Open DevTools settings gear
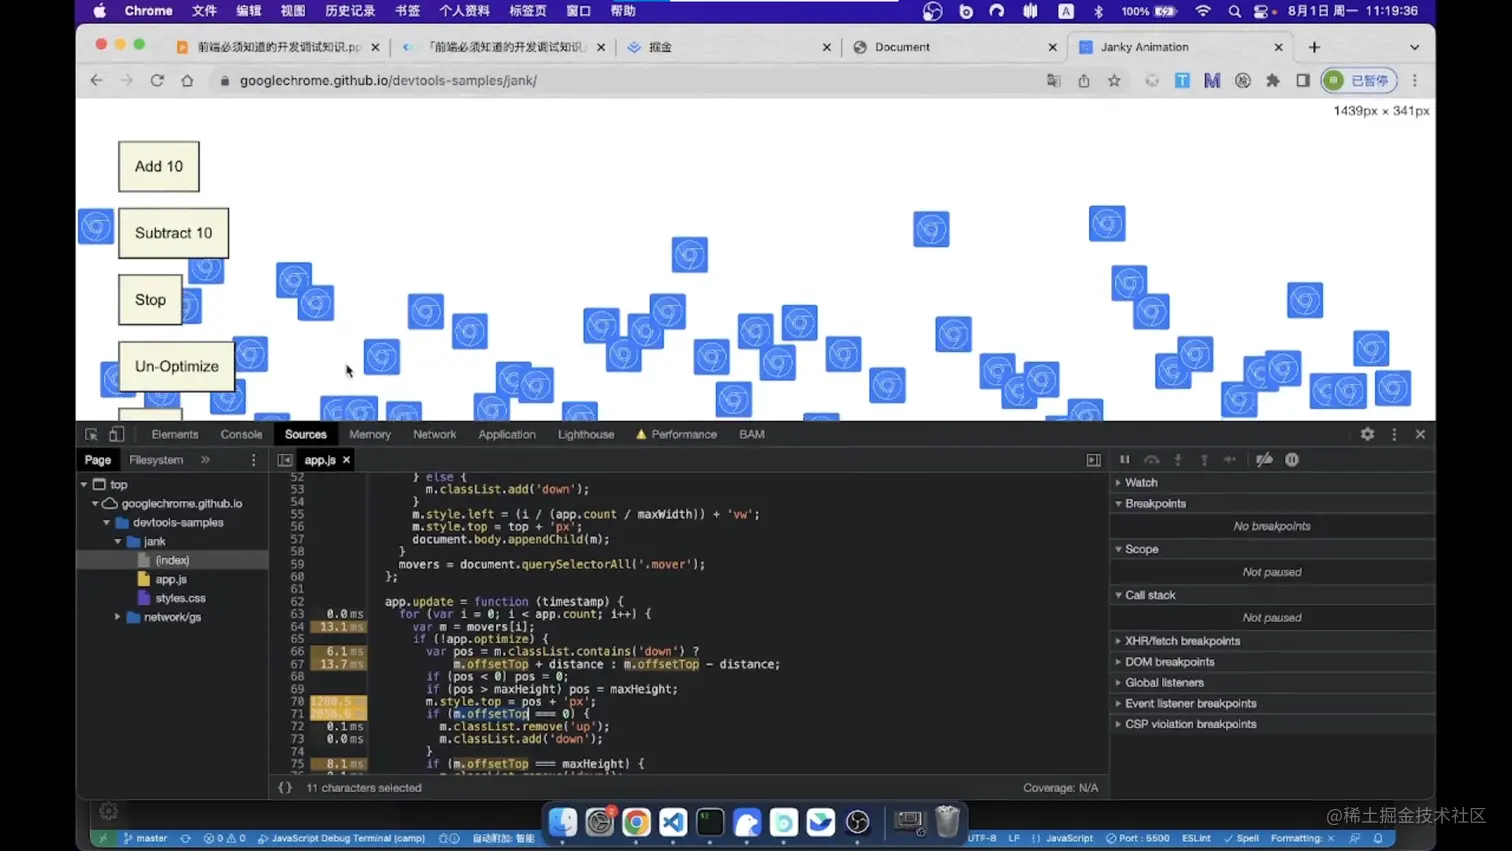The image size is (1512, 851). tap(1367, 434)
